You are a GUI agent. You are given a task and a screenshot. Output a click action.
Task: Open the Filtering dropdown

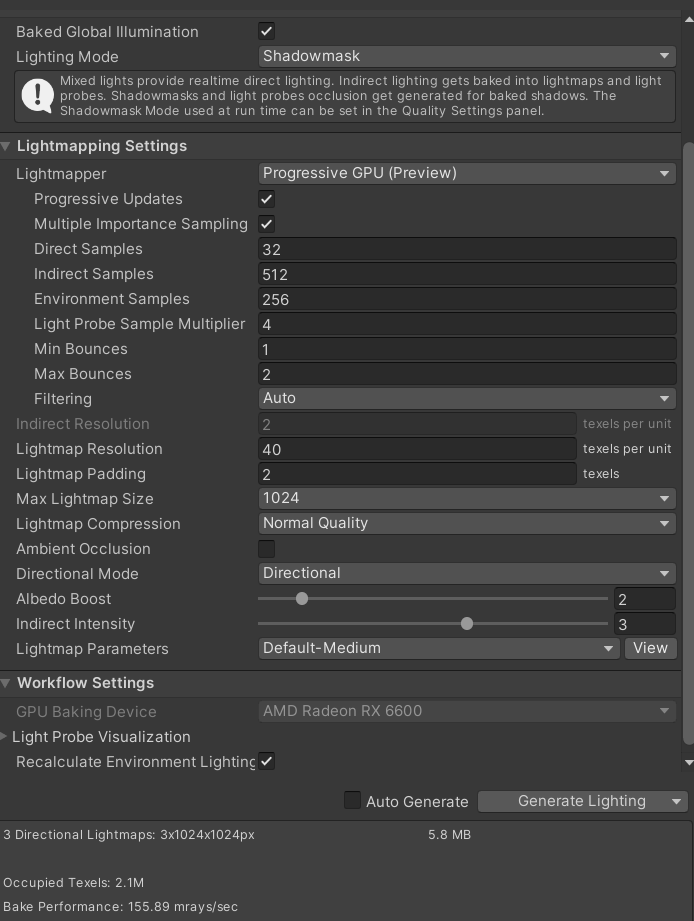coord(466,398)
